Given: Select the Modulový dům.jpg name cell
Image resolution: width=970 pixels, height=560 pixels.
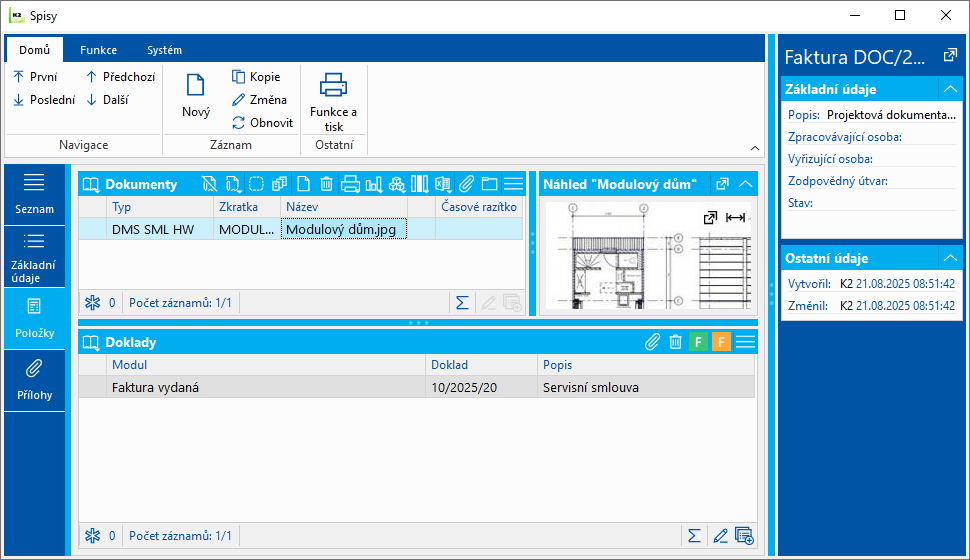Looking at the screenshot, I should [x=344, y=229].
